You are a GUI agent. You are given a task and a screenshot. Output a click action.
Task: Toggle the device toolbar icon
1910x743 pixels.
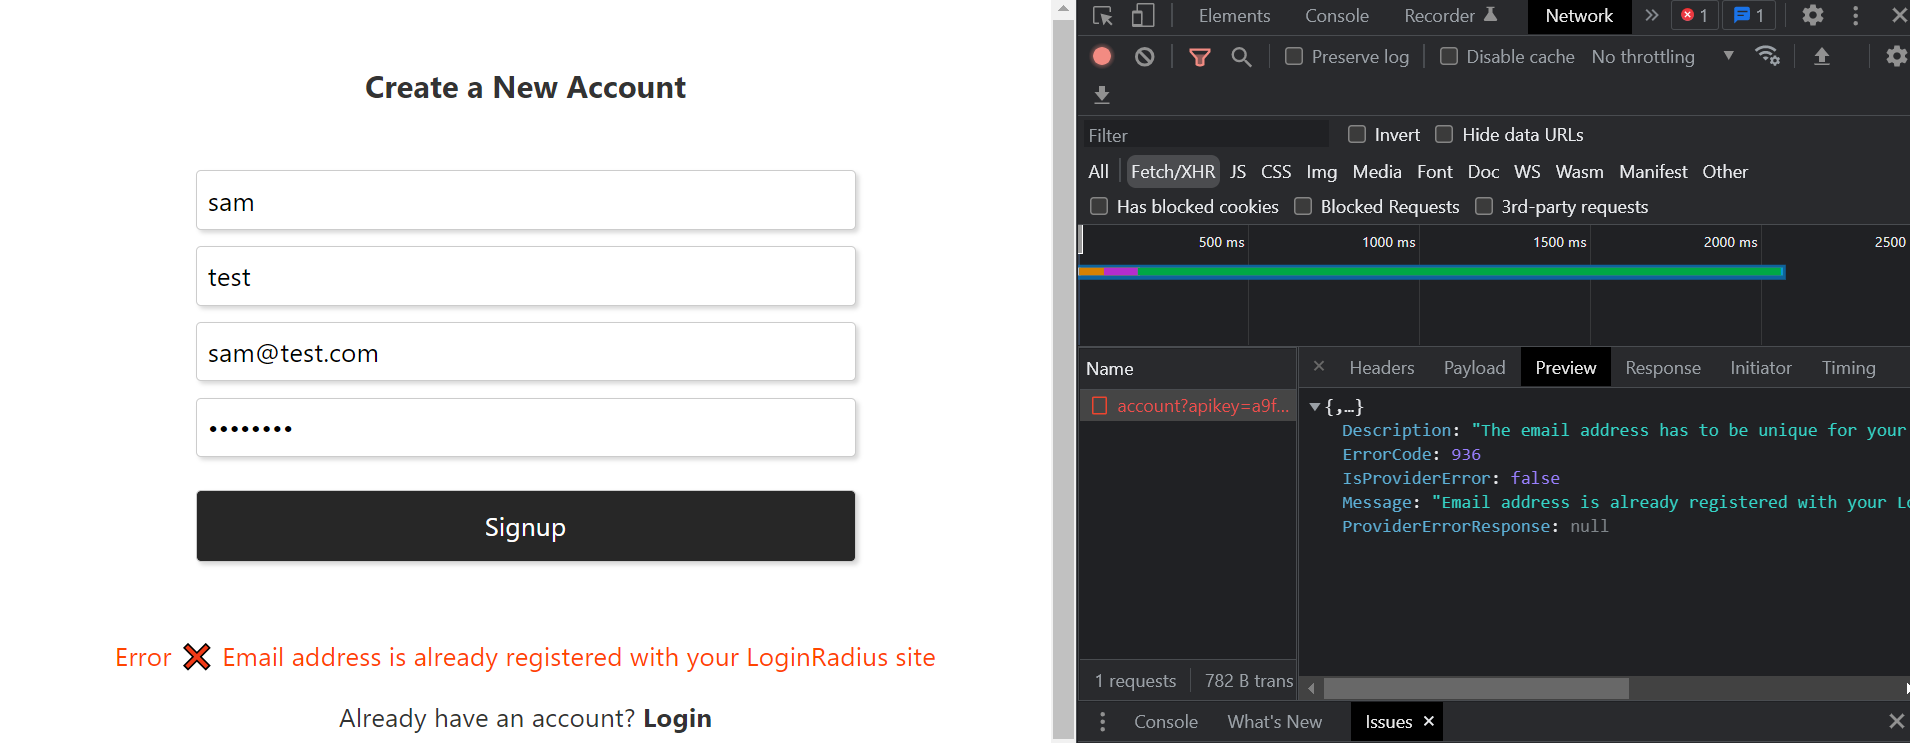point(1143,16)
